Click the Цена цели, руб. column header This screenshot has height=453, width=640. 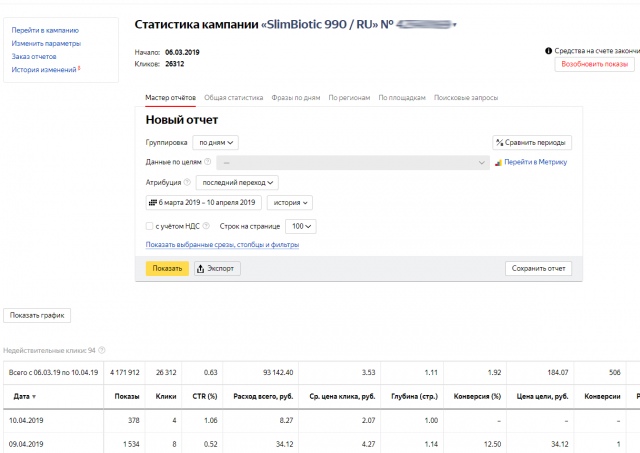542,396
